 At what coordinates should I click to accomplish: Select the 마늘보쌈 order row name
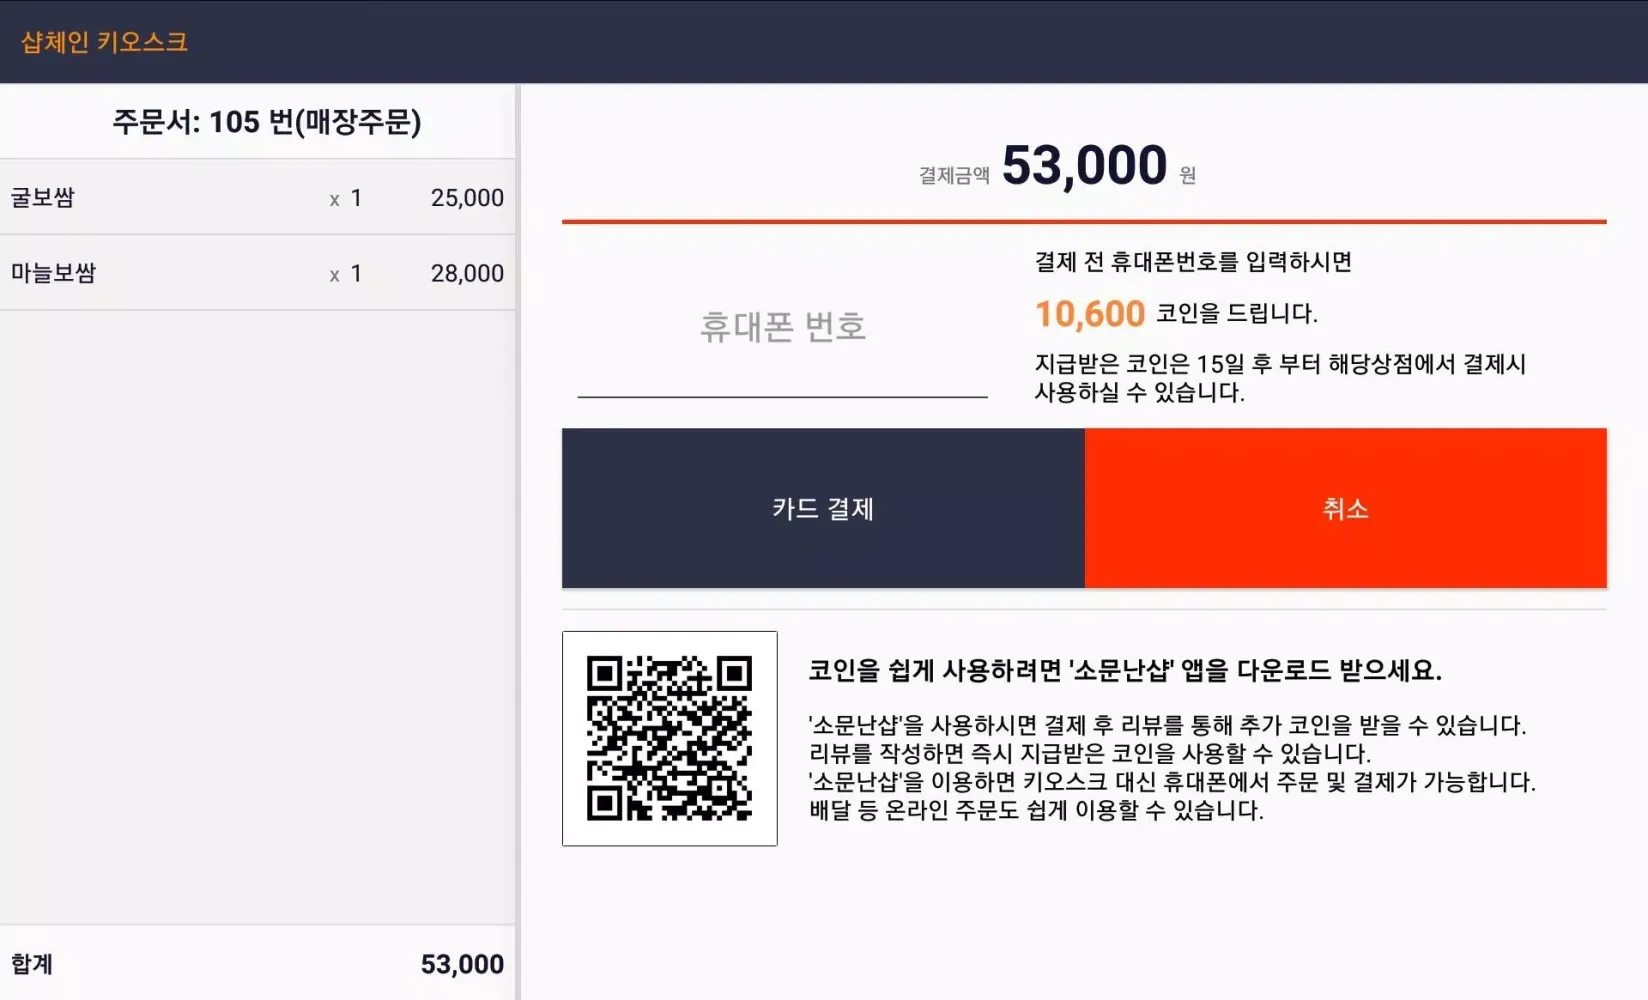coord(53,272)
